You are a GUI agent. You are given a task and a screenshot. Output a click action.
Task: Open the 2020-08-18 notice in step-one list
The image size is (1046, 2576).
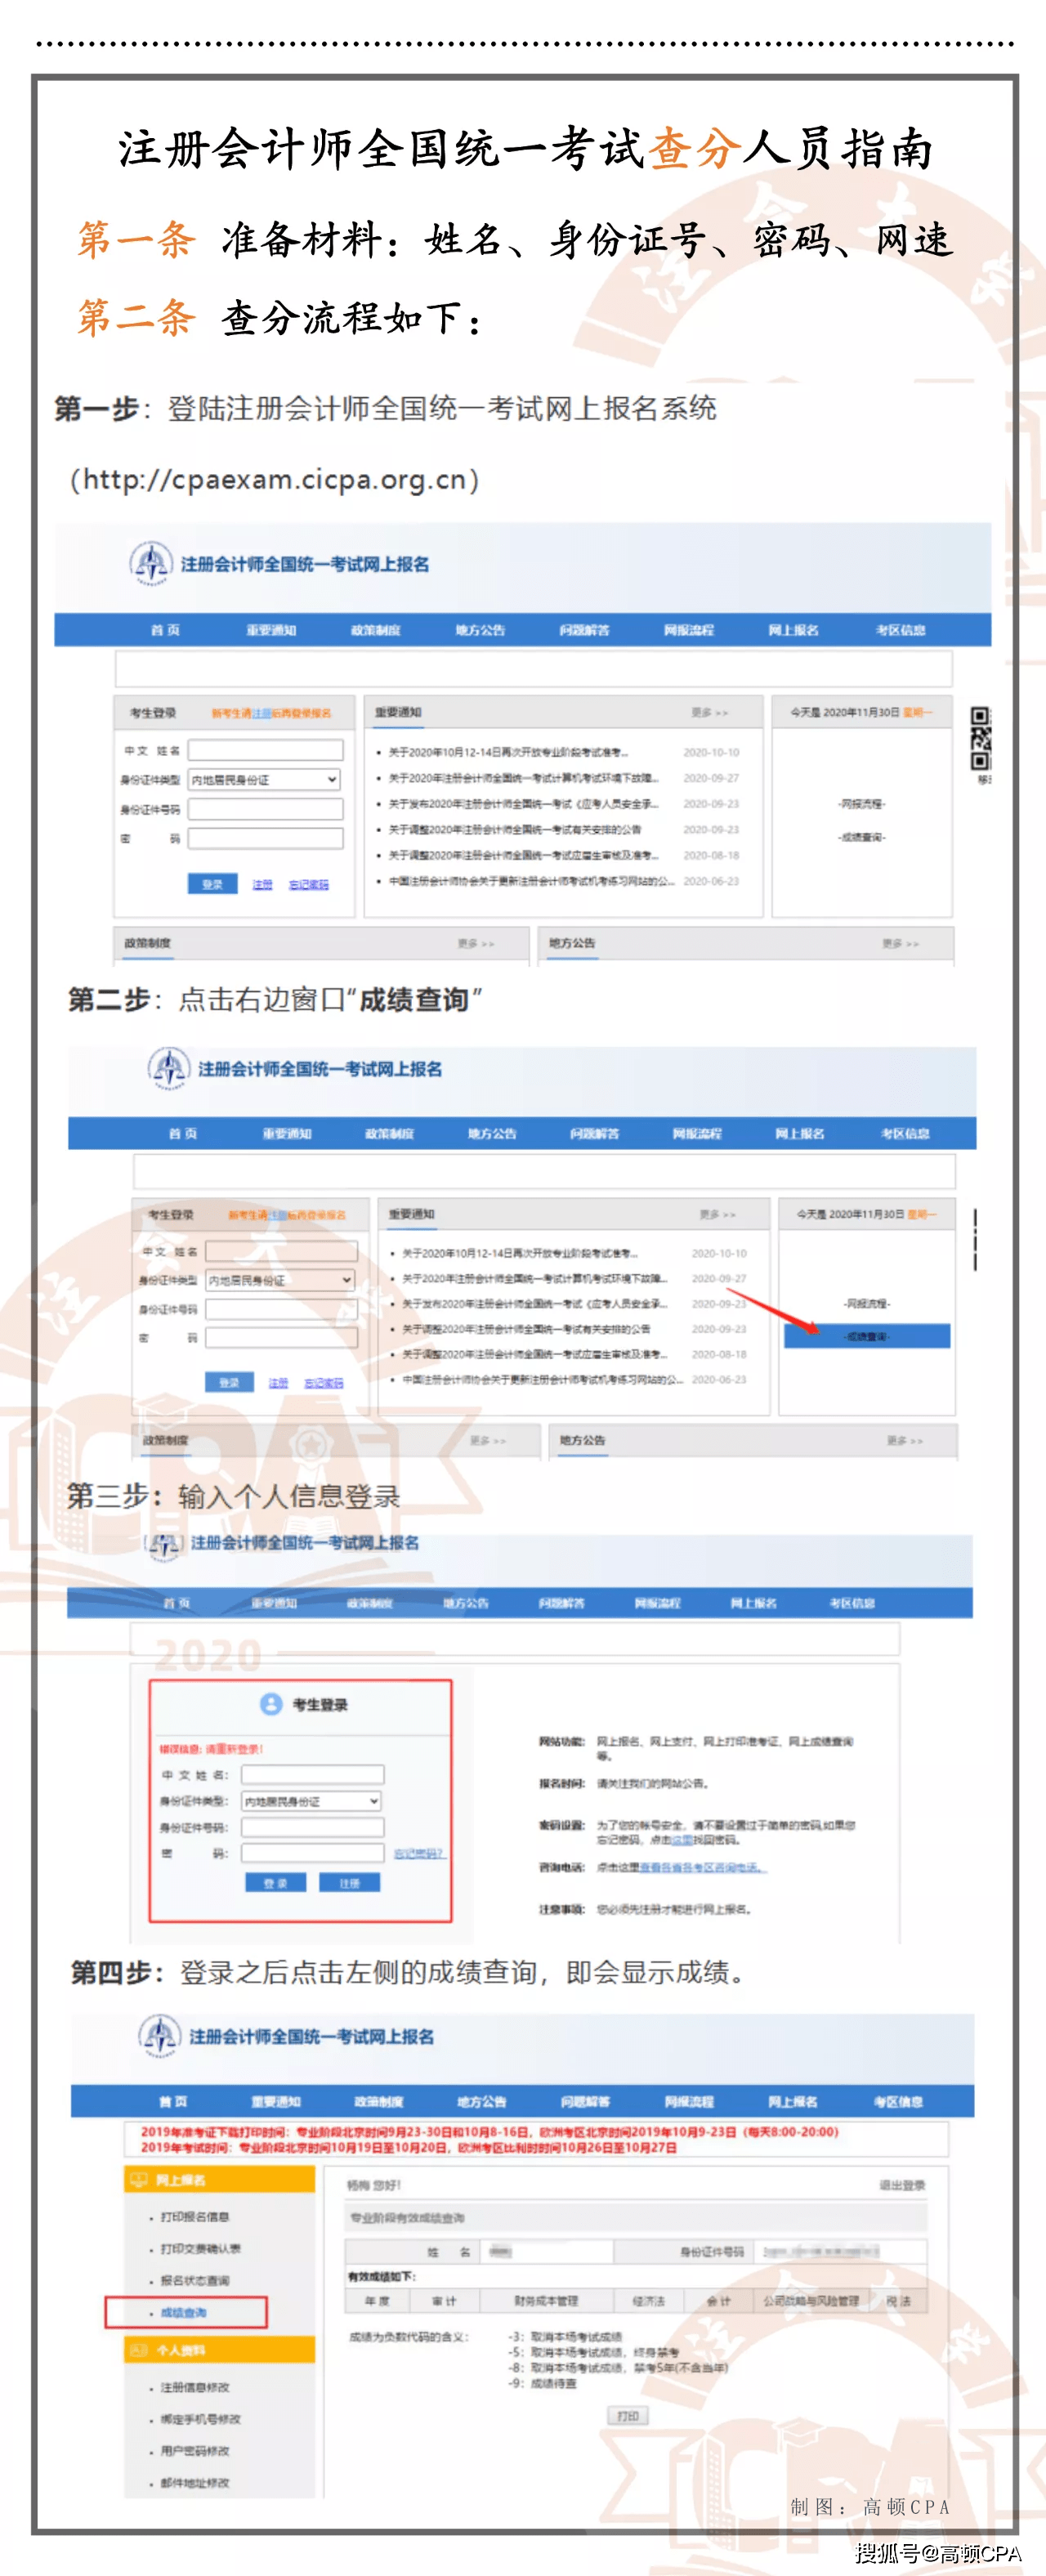[524, 855]
